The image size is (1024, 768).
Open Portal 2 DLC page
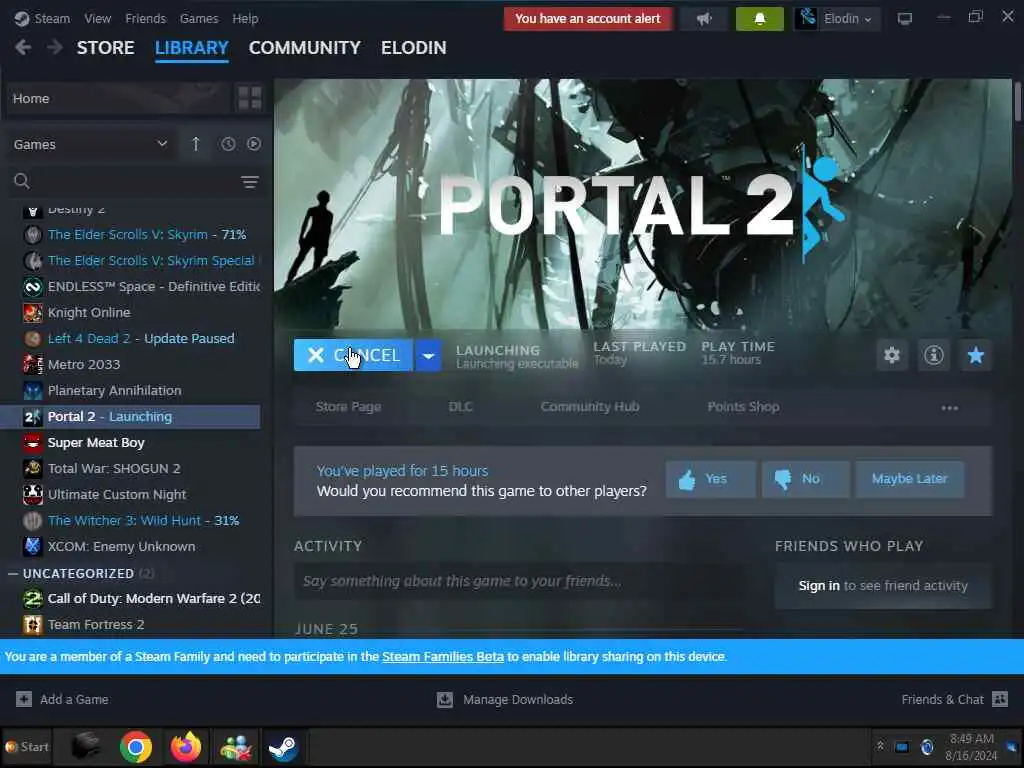460,407
